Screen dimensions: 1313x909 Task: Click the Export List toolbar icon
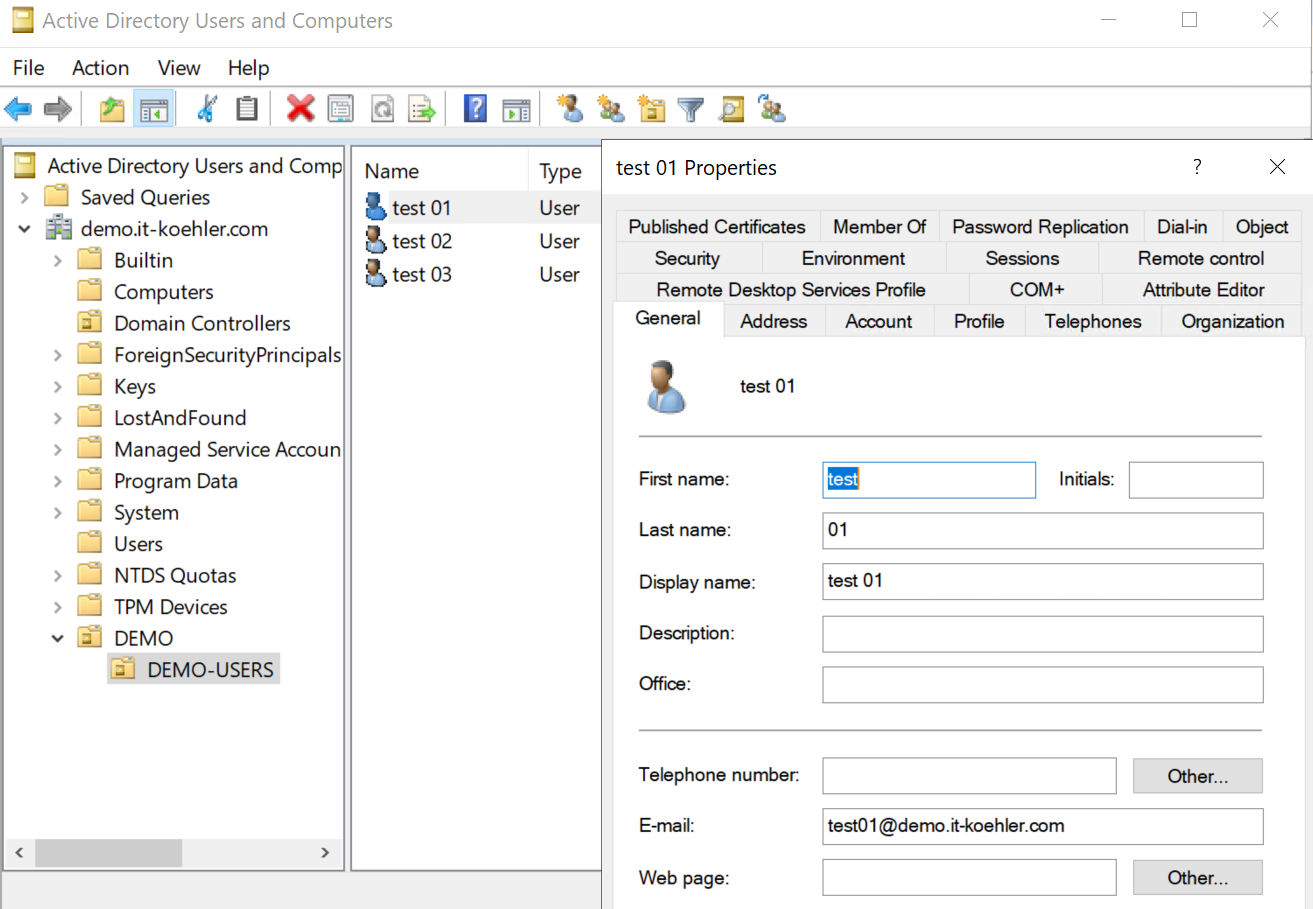click(x=423, y=108)
